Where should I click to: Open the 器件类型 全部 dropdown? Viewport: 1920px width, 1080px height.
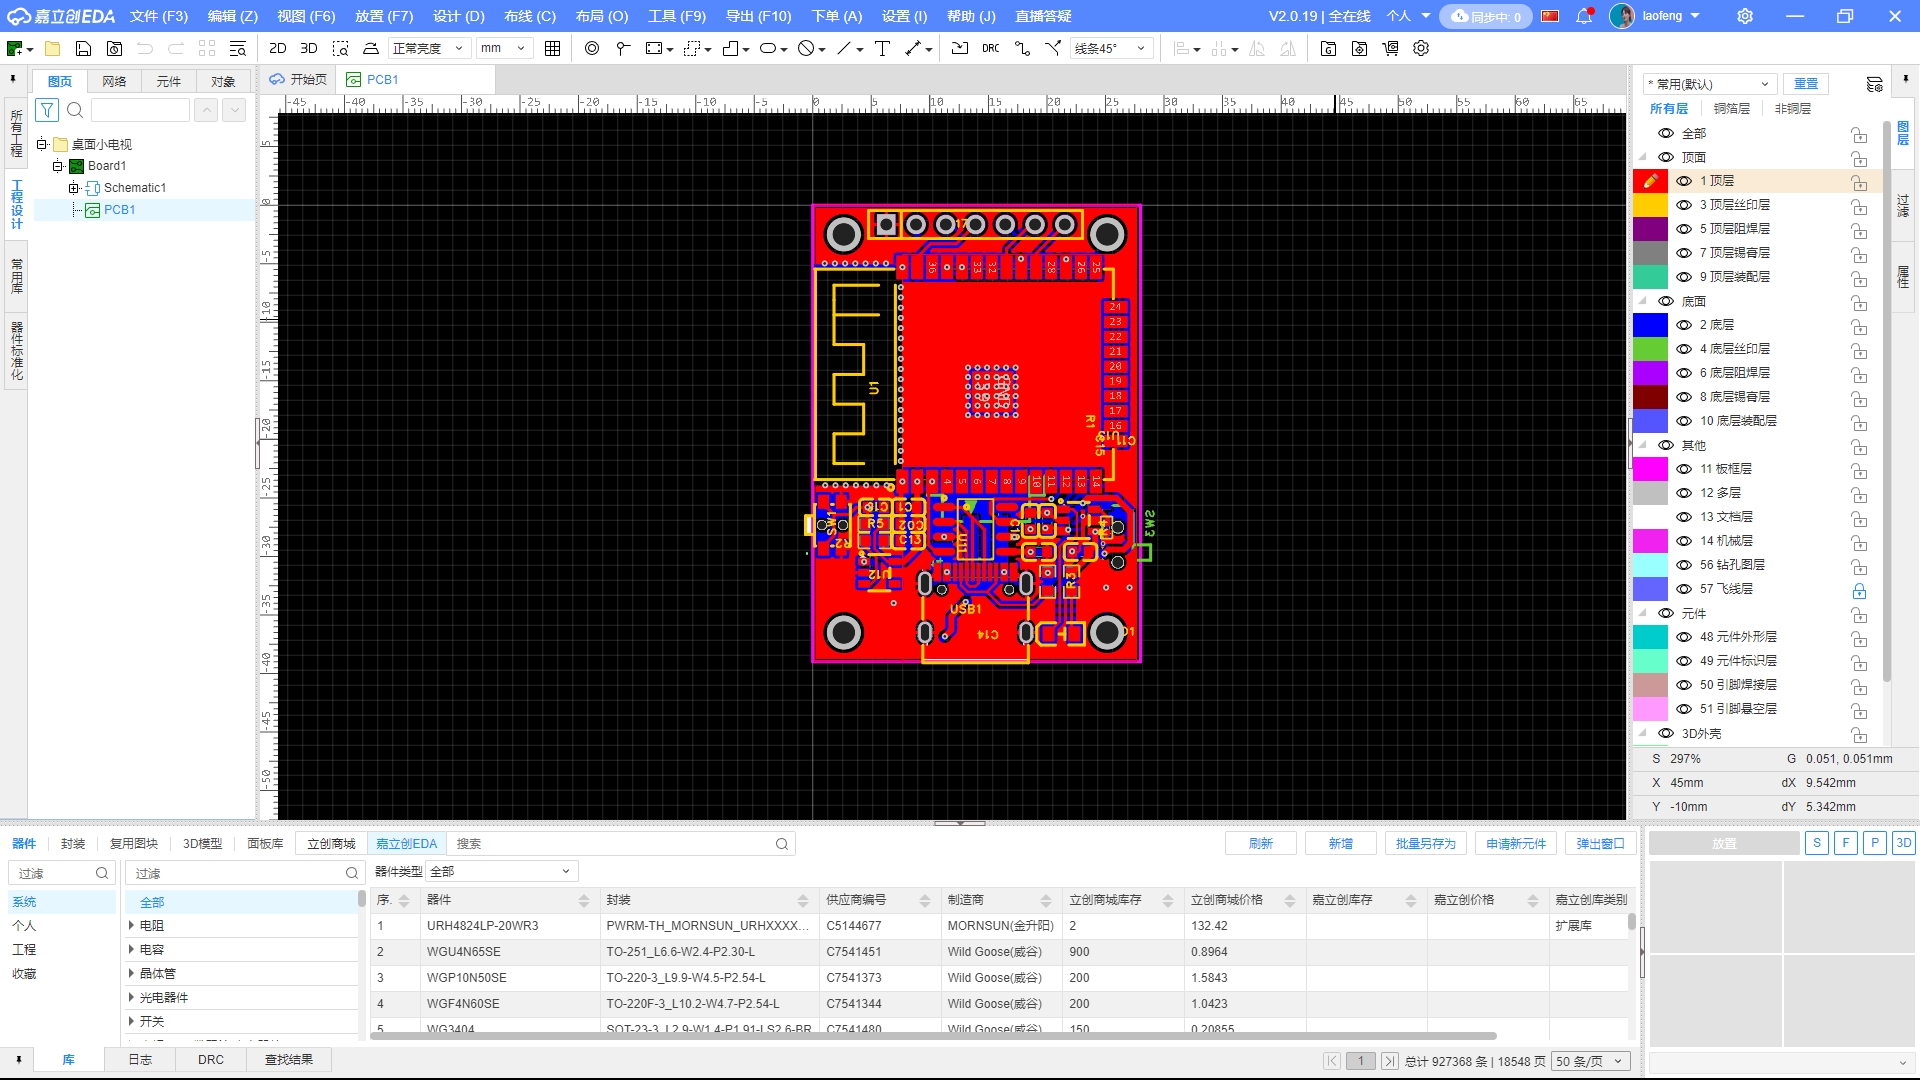[501, 871]
